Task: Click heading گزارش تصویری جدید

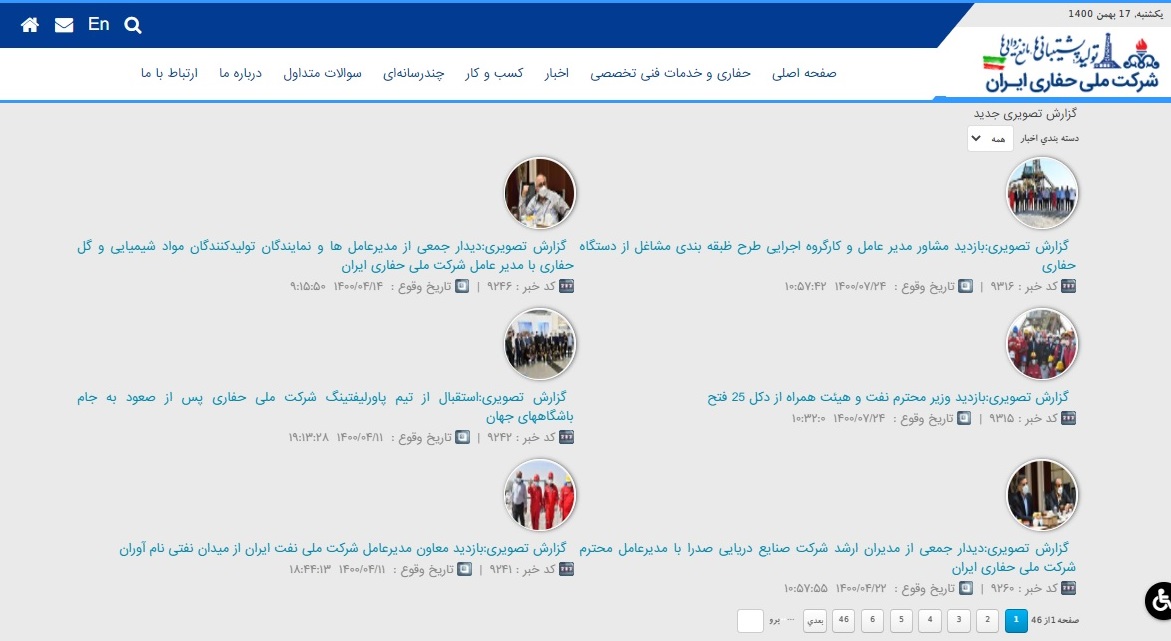Action: click(1025, 114)
